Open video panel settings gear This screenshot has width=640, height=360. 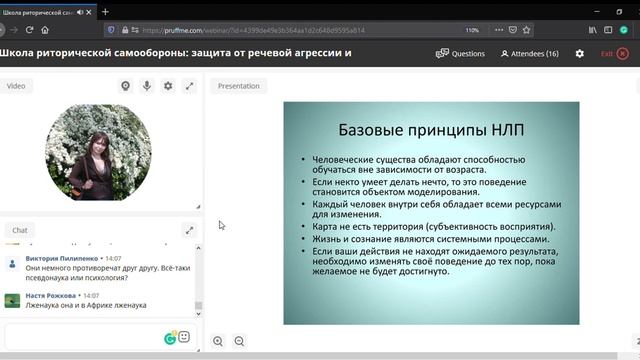[x=168, y=86]
